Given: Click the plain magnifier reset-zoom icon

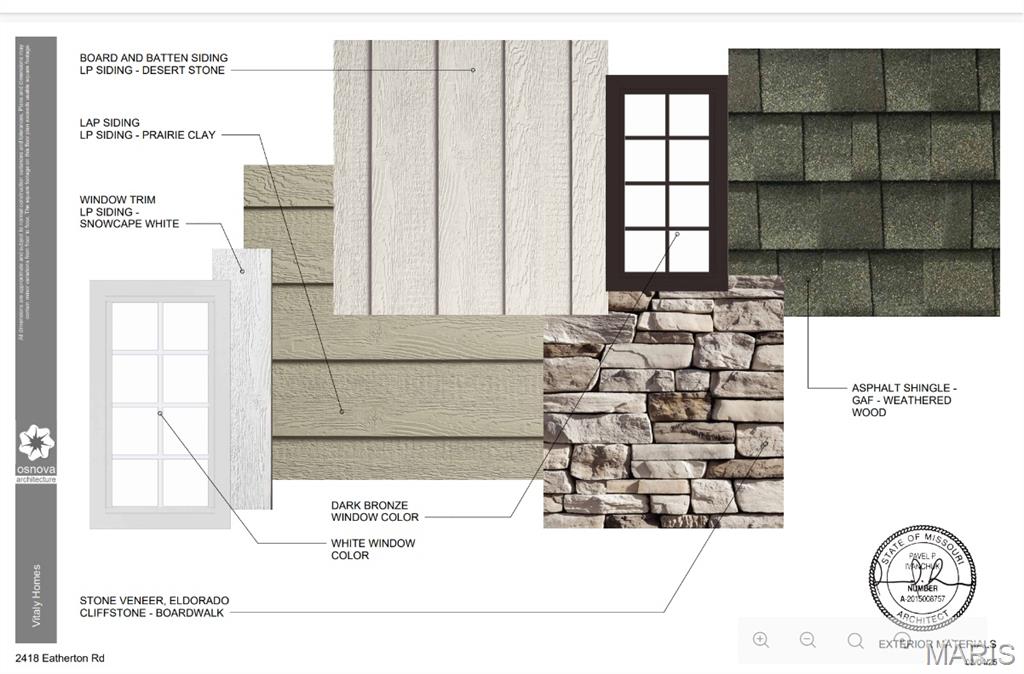Looking at the screenshot, I should pos(856,640).
